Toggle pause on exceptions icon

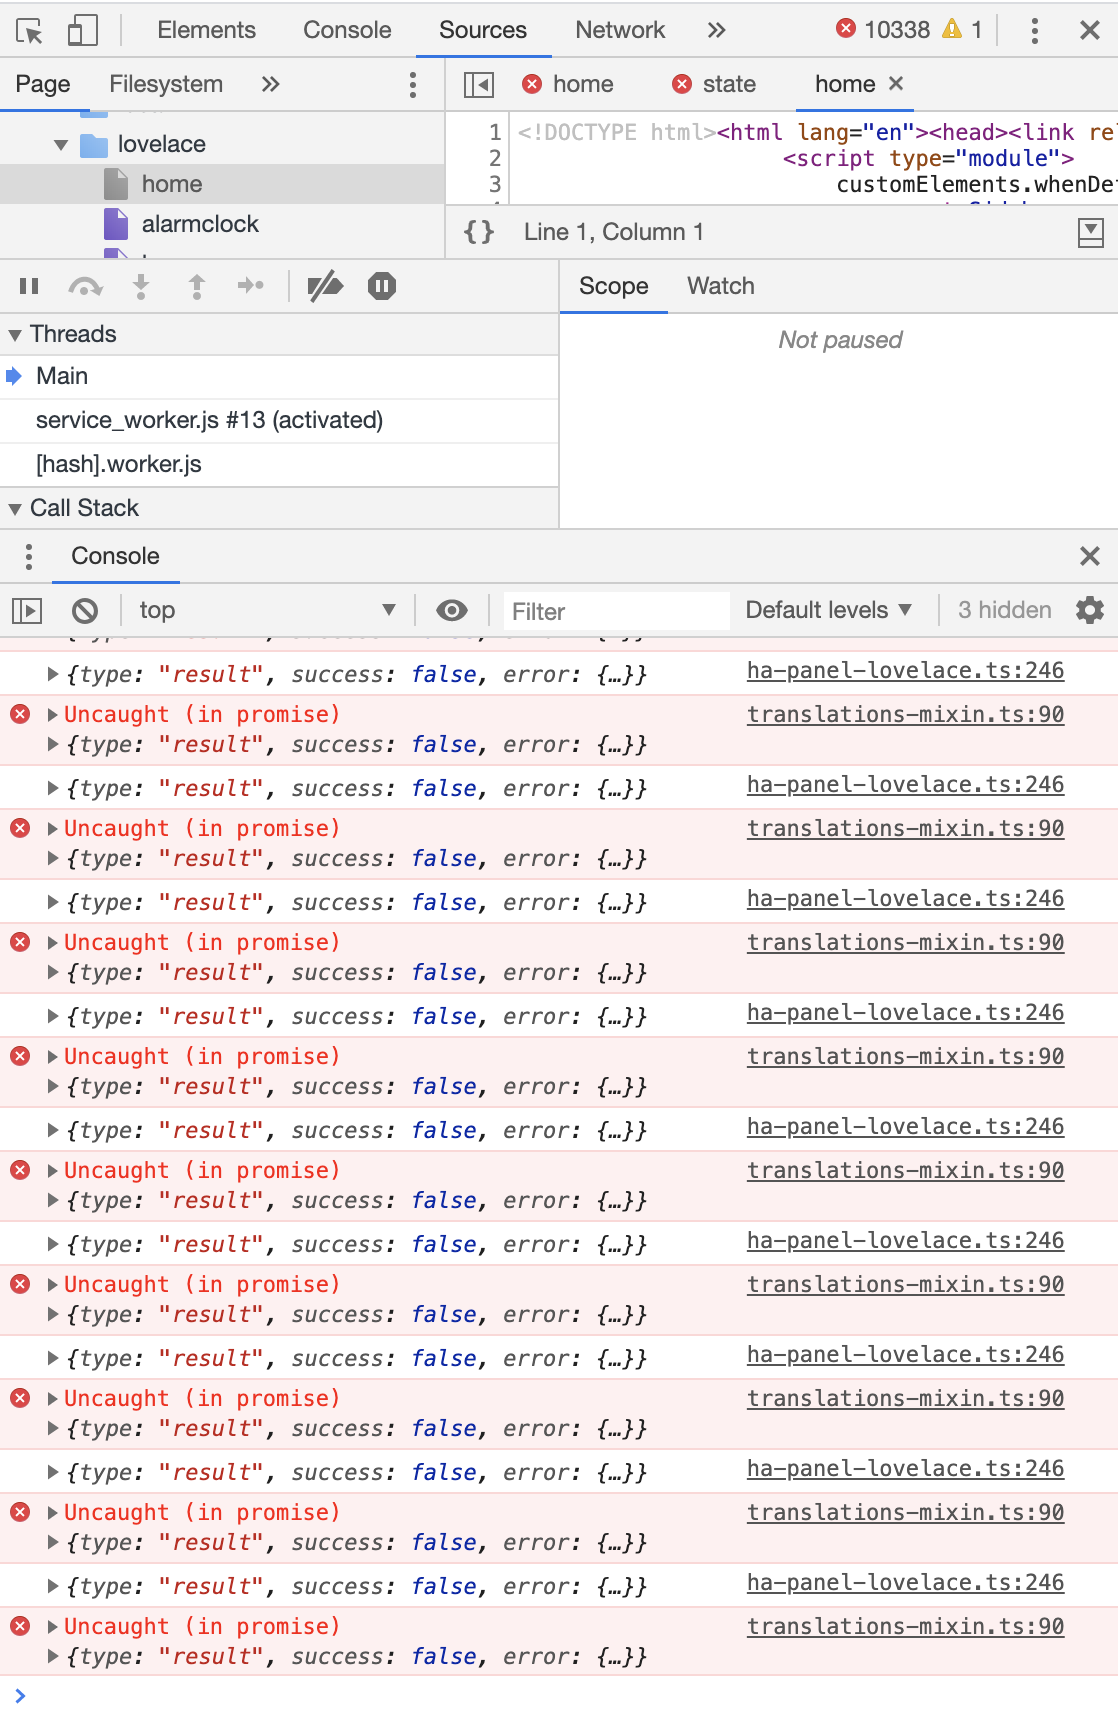click(382, 287)
